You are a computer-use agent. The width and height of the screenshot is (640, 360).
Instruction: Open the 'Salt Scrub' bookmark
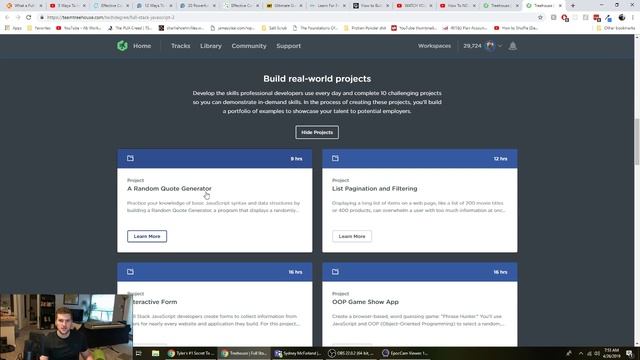274,28
